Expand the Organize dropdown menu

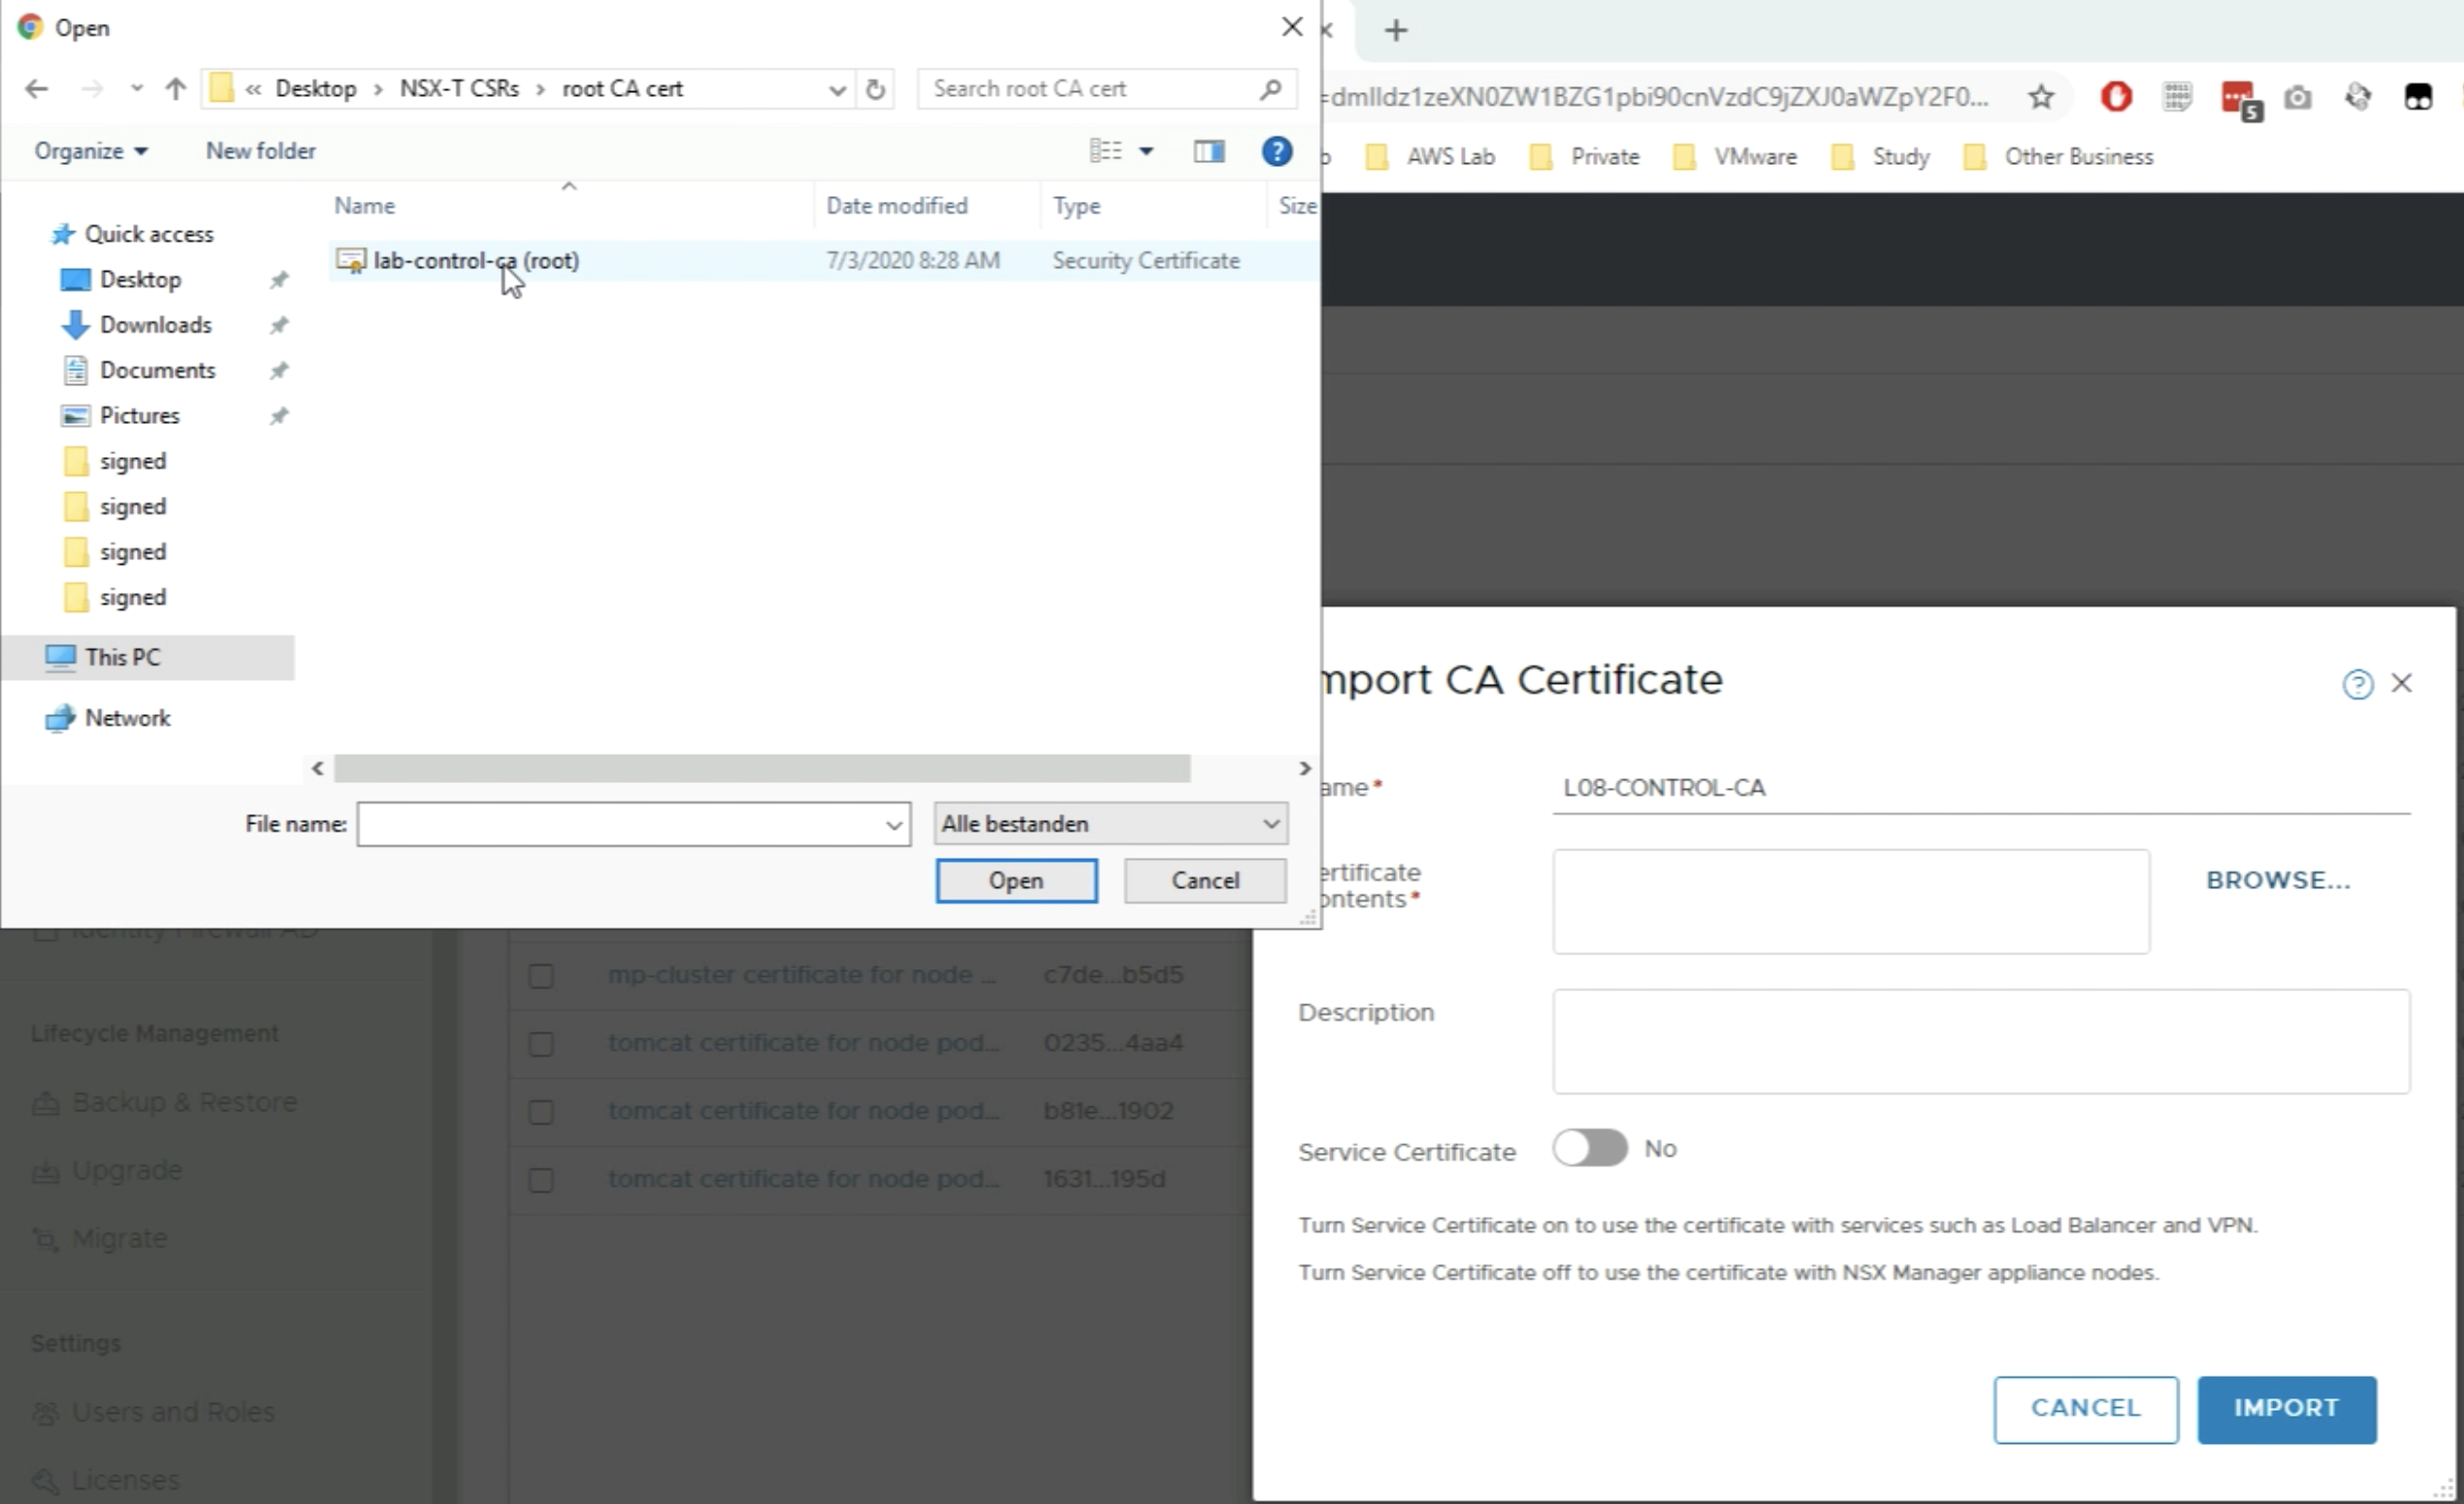pyautogui.click(x=90, y=151)
